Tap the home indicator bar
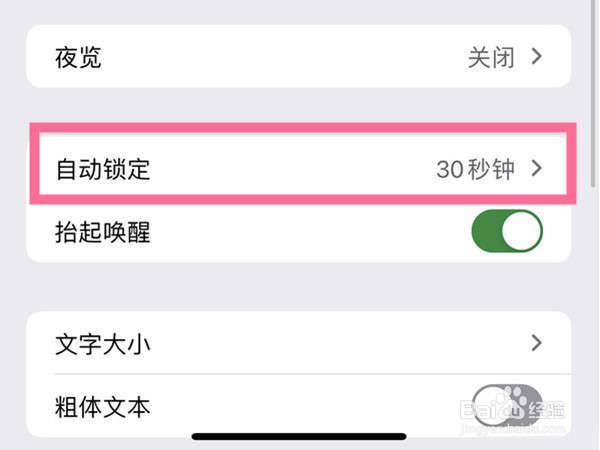The width and height of the screenshot is (600, 450). click(298, 437)
